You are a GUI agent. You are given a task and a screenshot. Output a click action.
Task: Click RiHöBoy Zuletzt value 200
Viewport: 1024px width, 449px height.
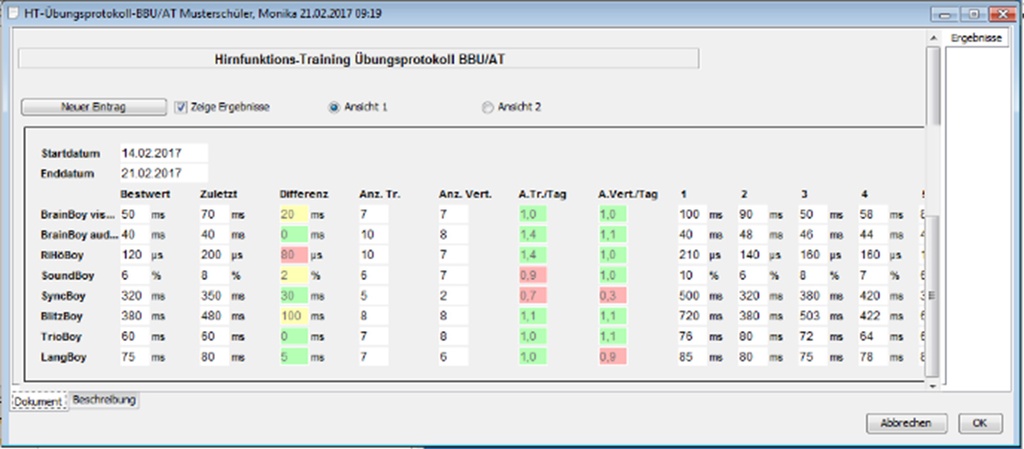[x=214, y=255]
